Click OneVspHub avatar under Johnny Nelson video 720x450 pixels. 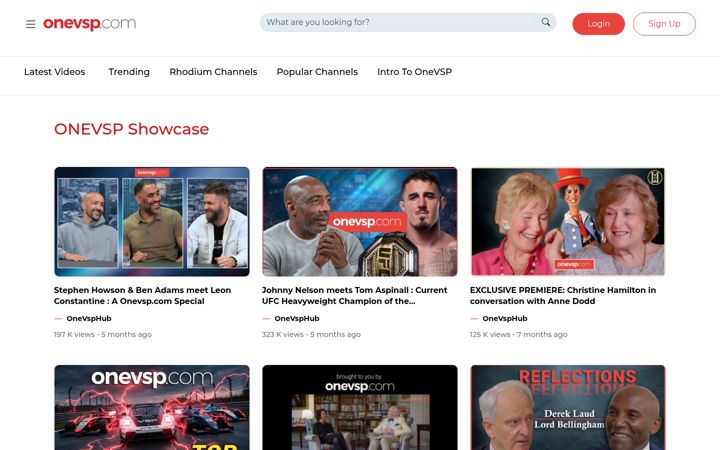[266, 318]
